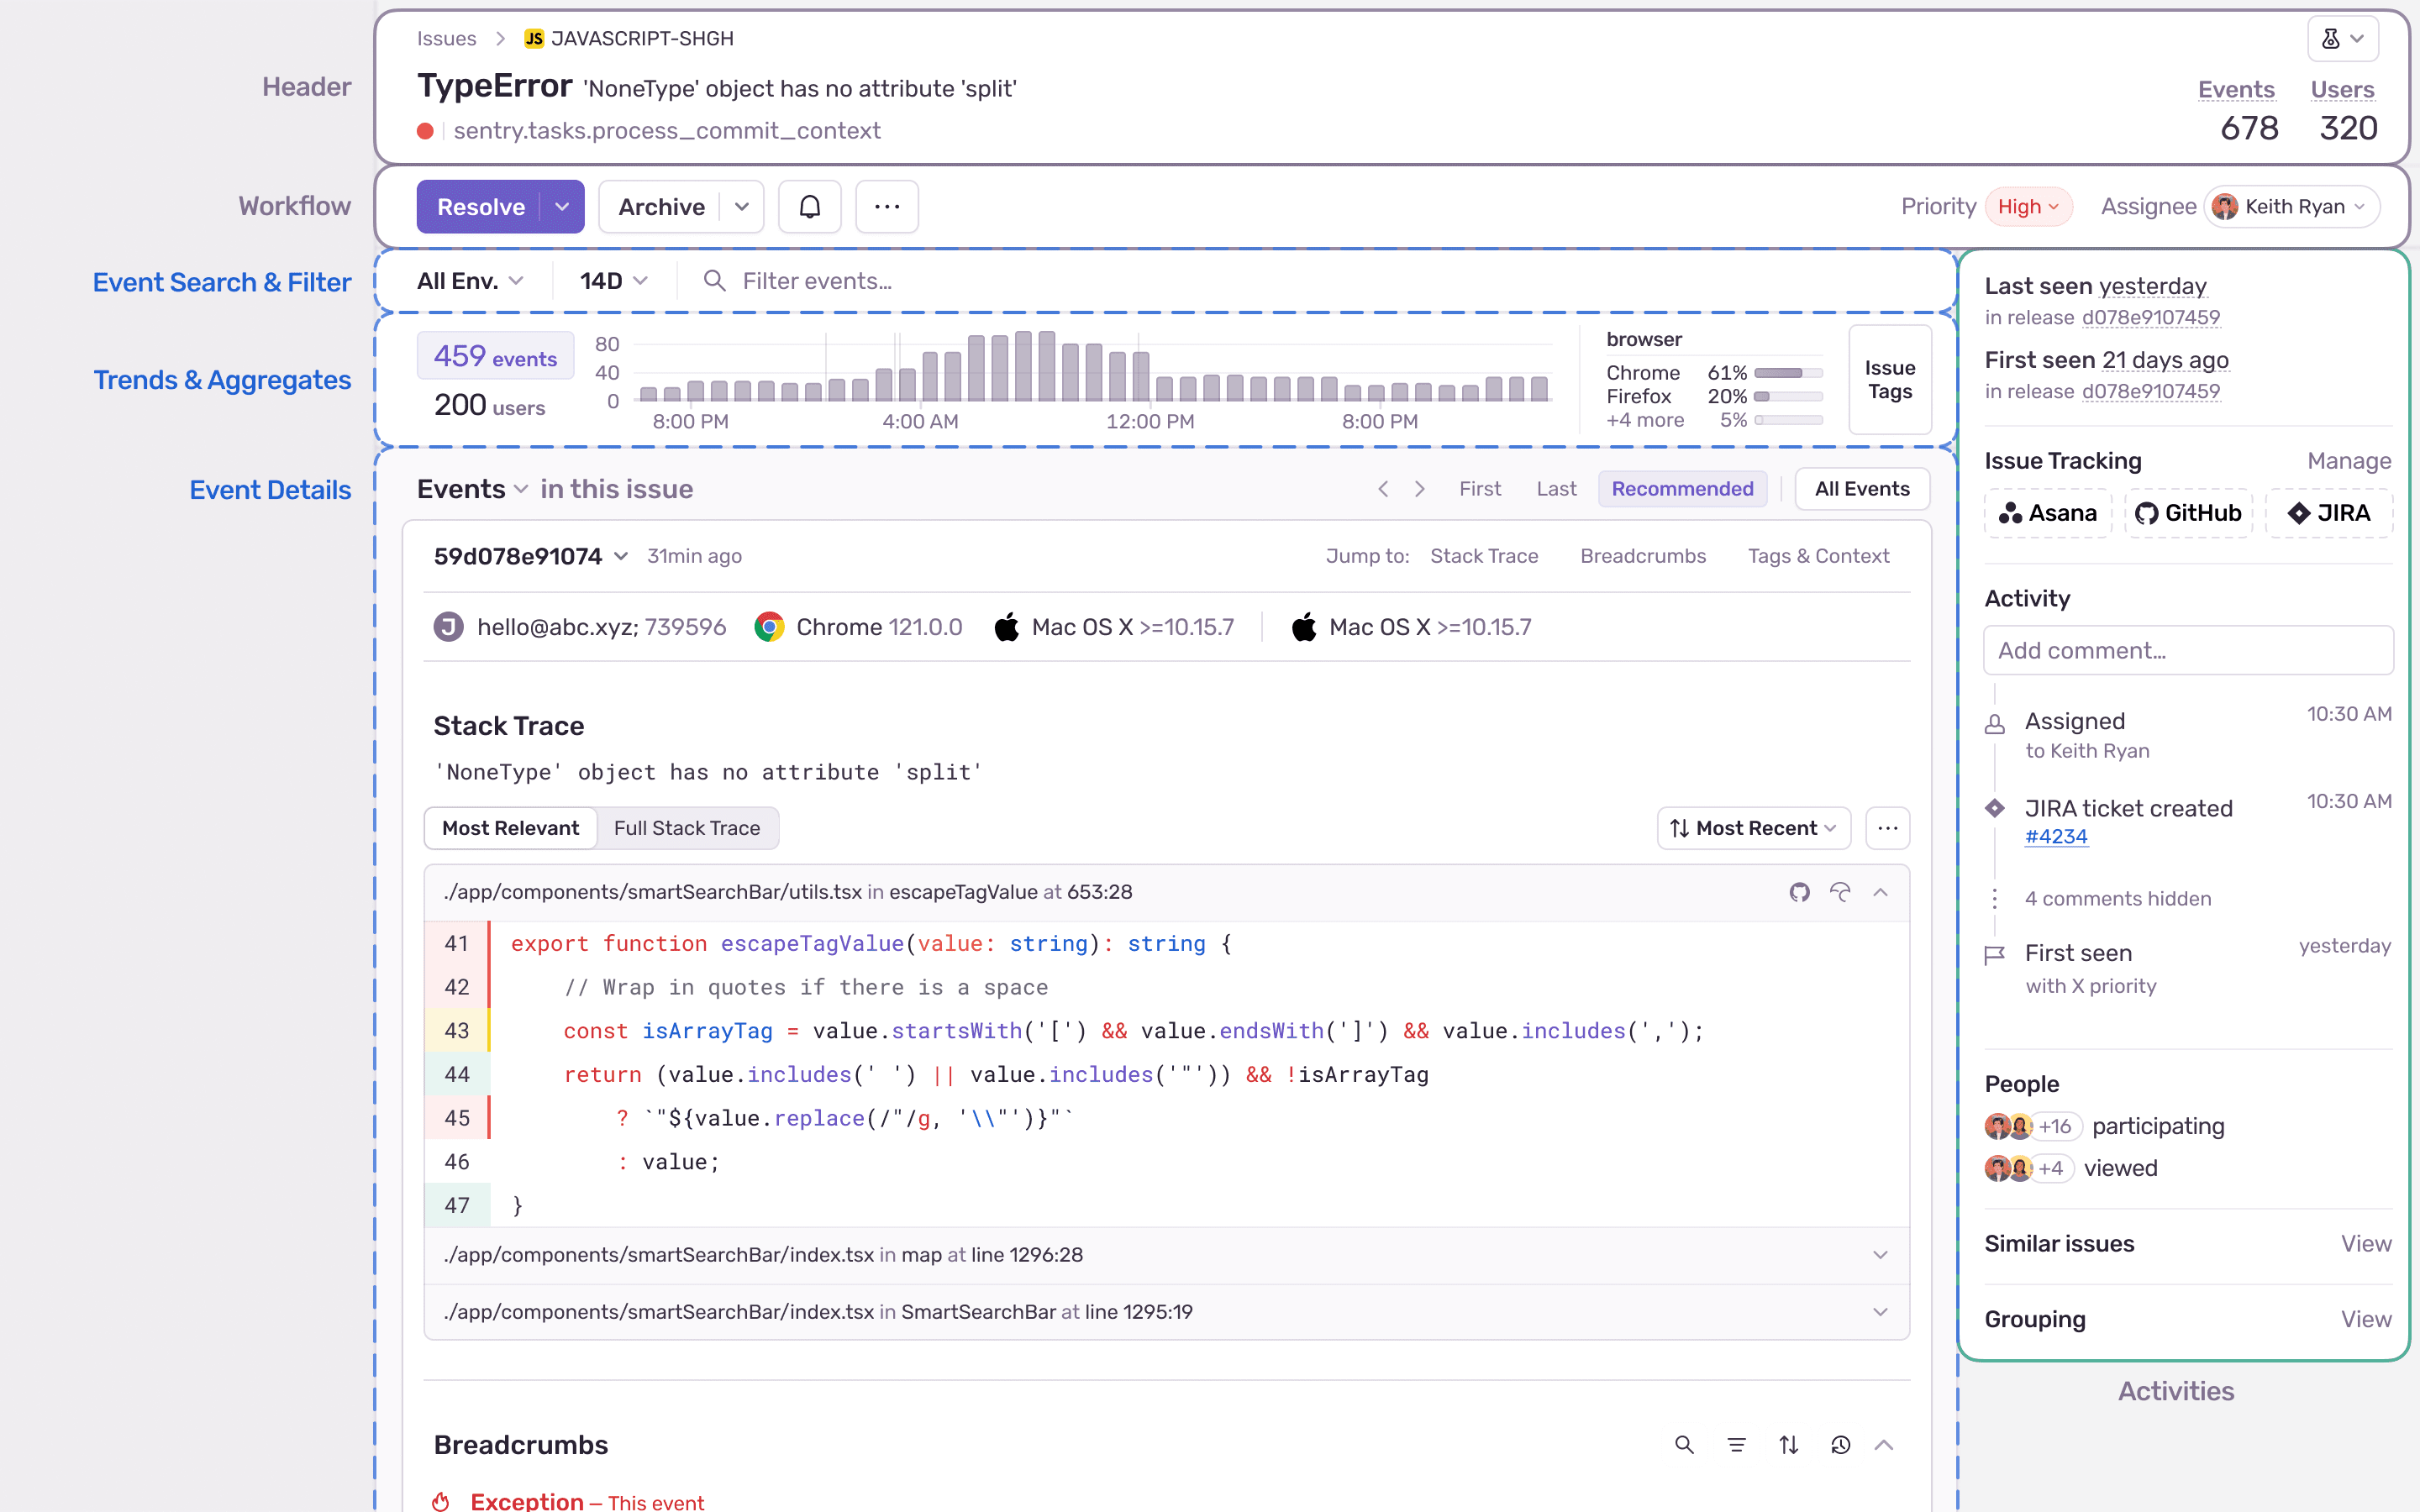Click the refresh/replay icon in stack trace

coord(1840,892)
